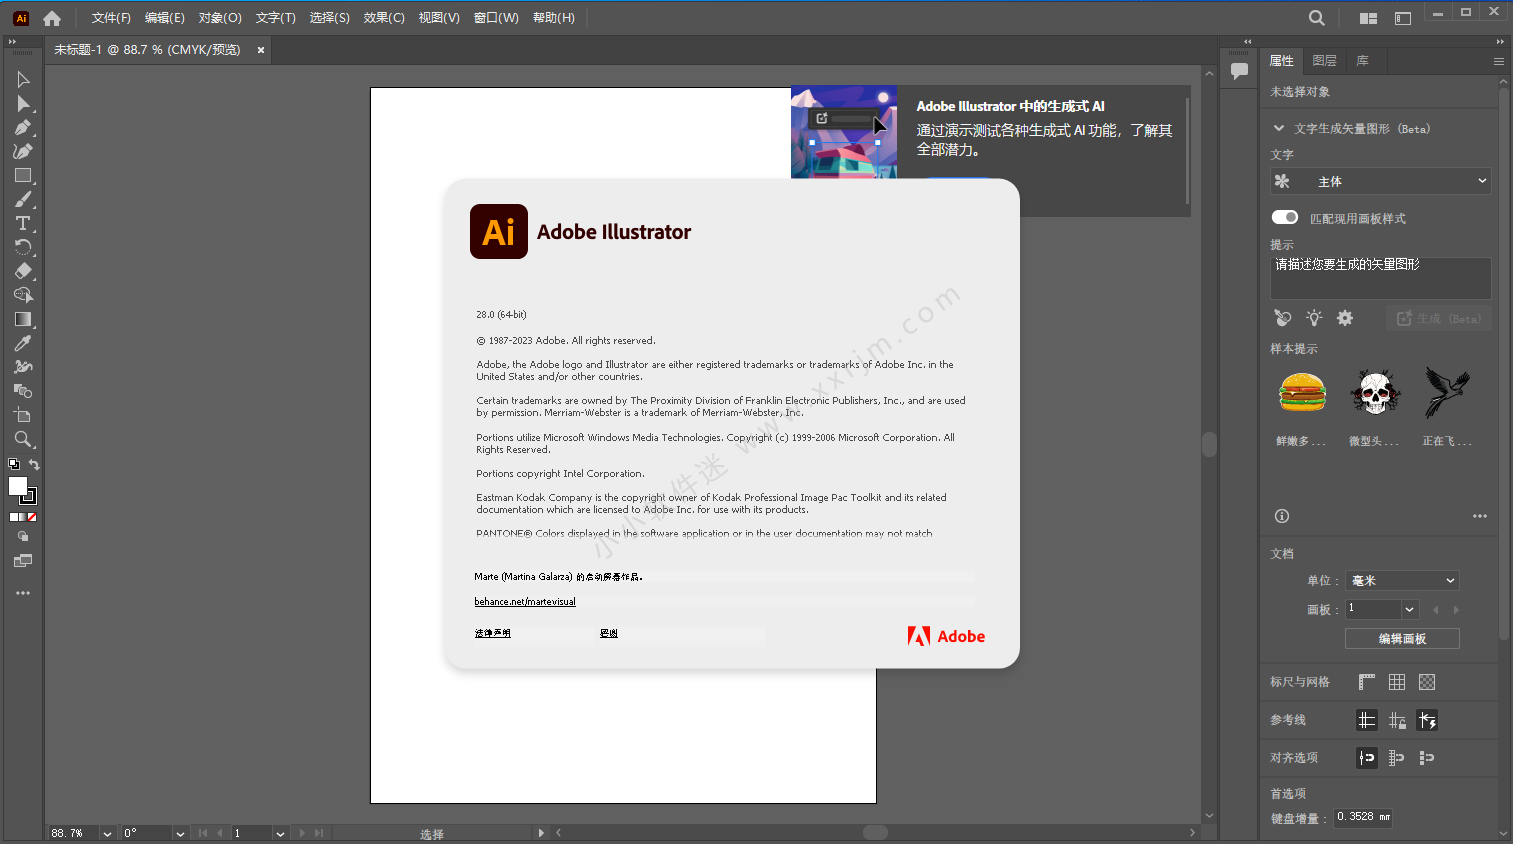Select the burger sample prompt thumbnail
Viewport: 1513px width, 844px height.
tap(1302, 393)
